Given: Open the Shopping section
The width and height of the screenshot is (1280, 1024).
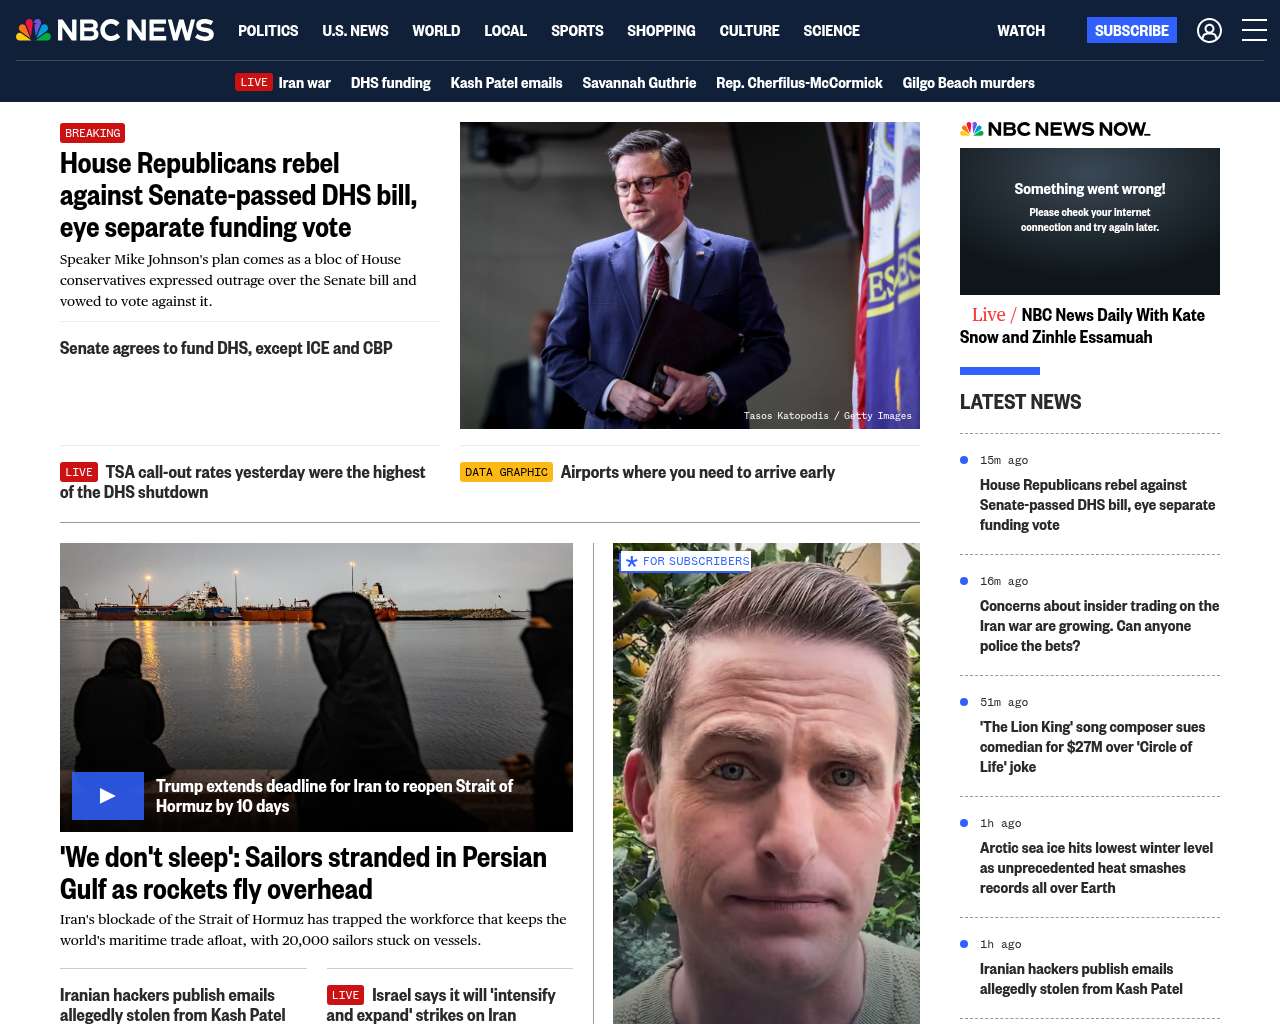Looking at the screenshot, I should [661, 31].
